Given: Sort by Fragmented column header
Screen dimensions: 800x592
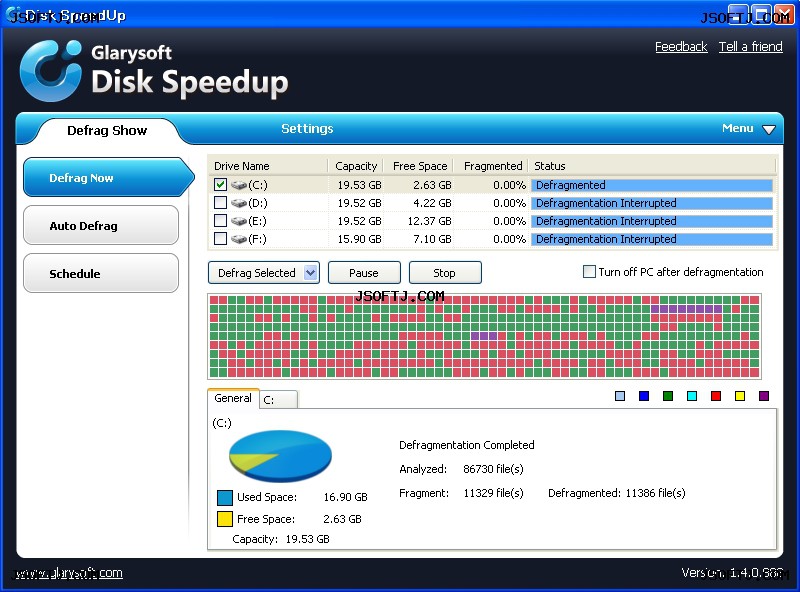Looking at the screenshot, I should point(492,166).
